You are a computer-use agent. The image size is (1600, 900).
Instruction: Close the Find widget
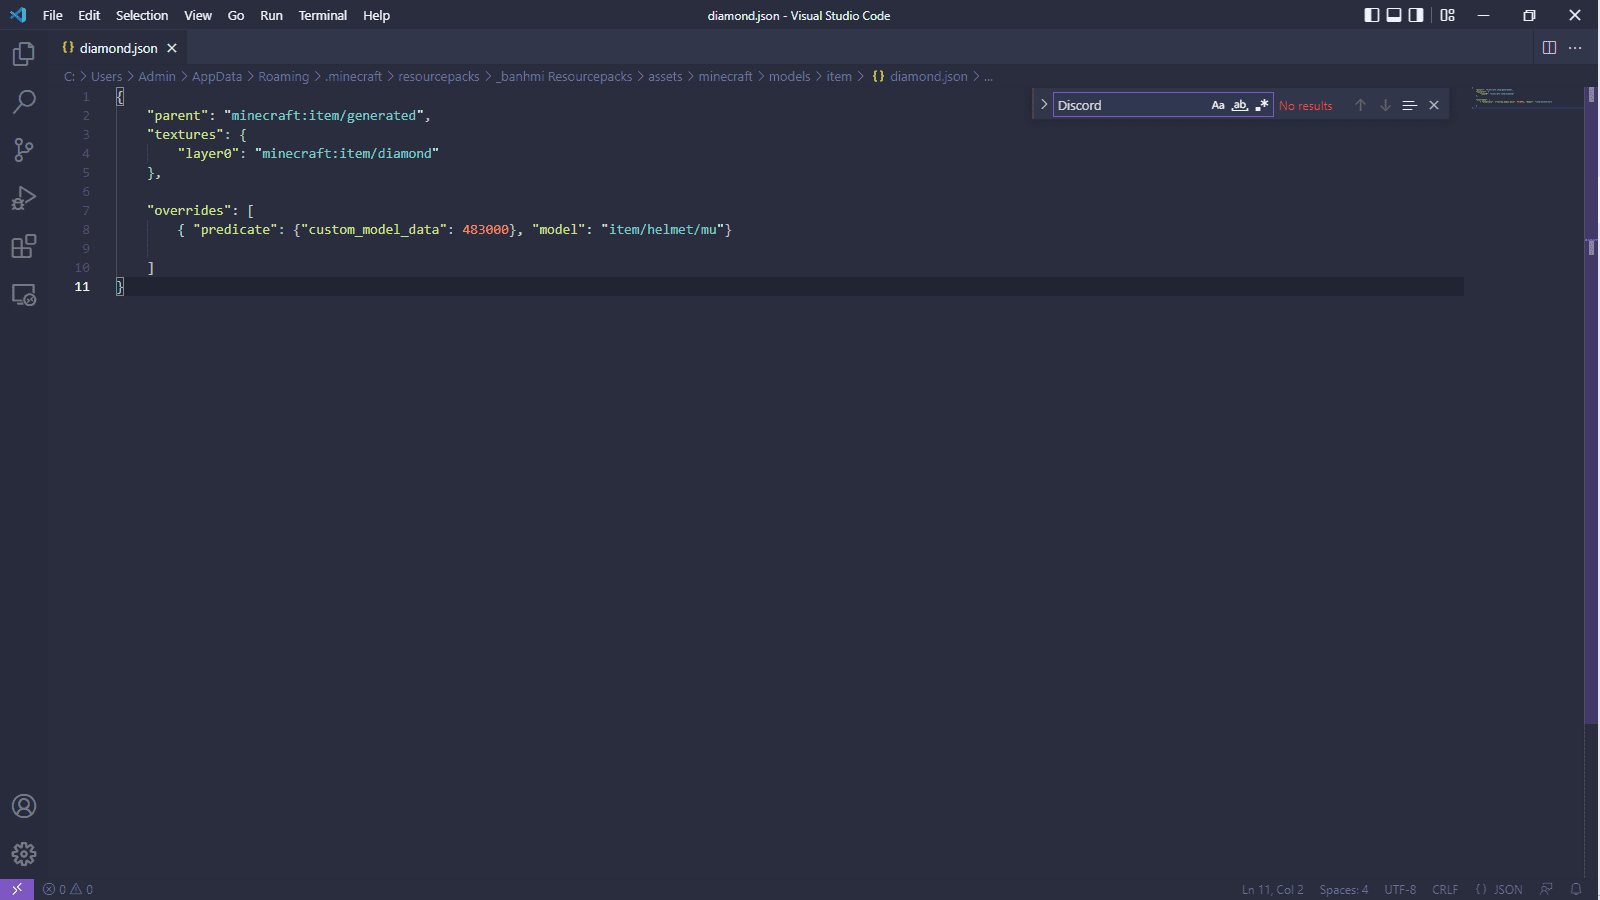(1434, 105)
